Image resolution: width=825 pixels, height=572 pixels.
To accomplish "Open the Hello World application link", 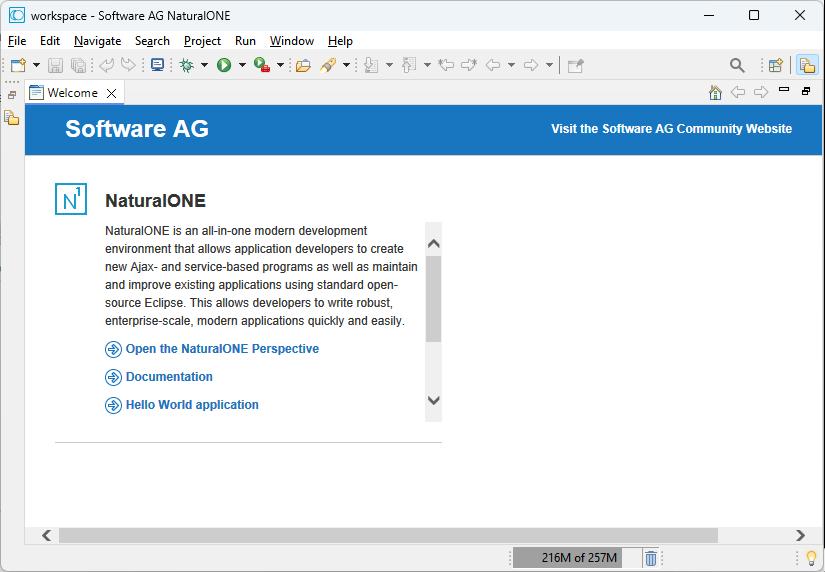I will click(192, 405).
